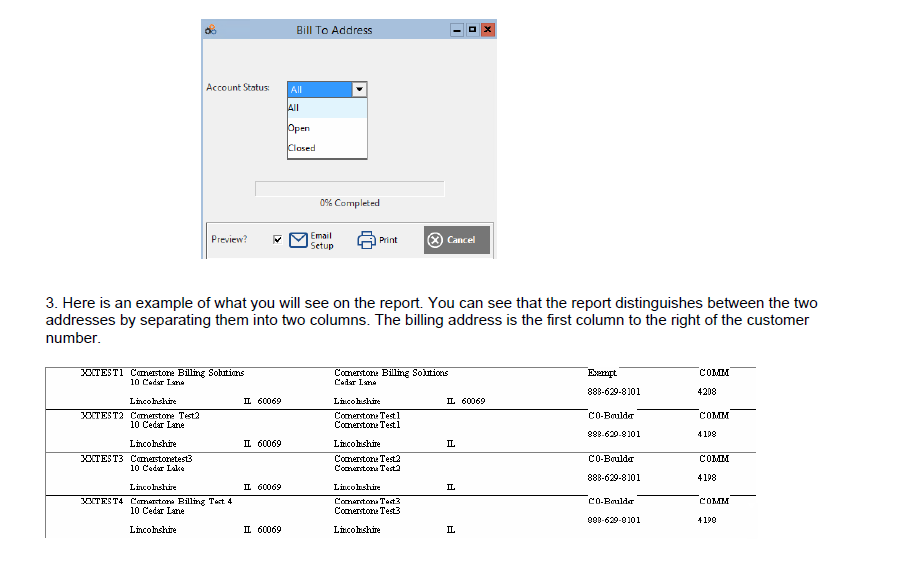Minimize the Bill To Address window
Image resolution: width=898 pixels, height=566 pixels.
click(456, 30)
